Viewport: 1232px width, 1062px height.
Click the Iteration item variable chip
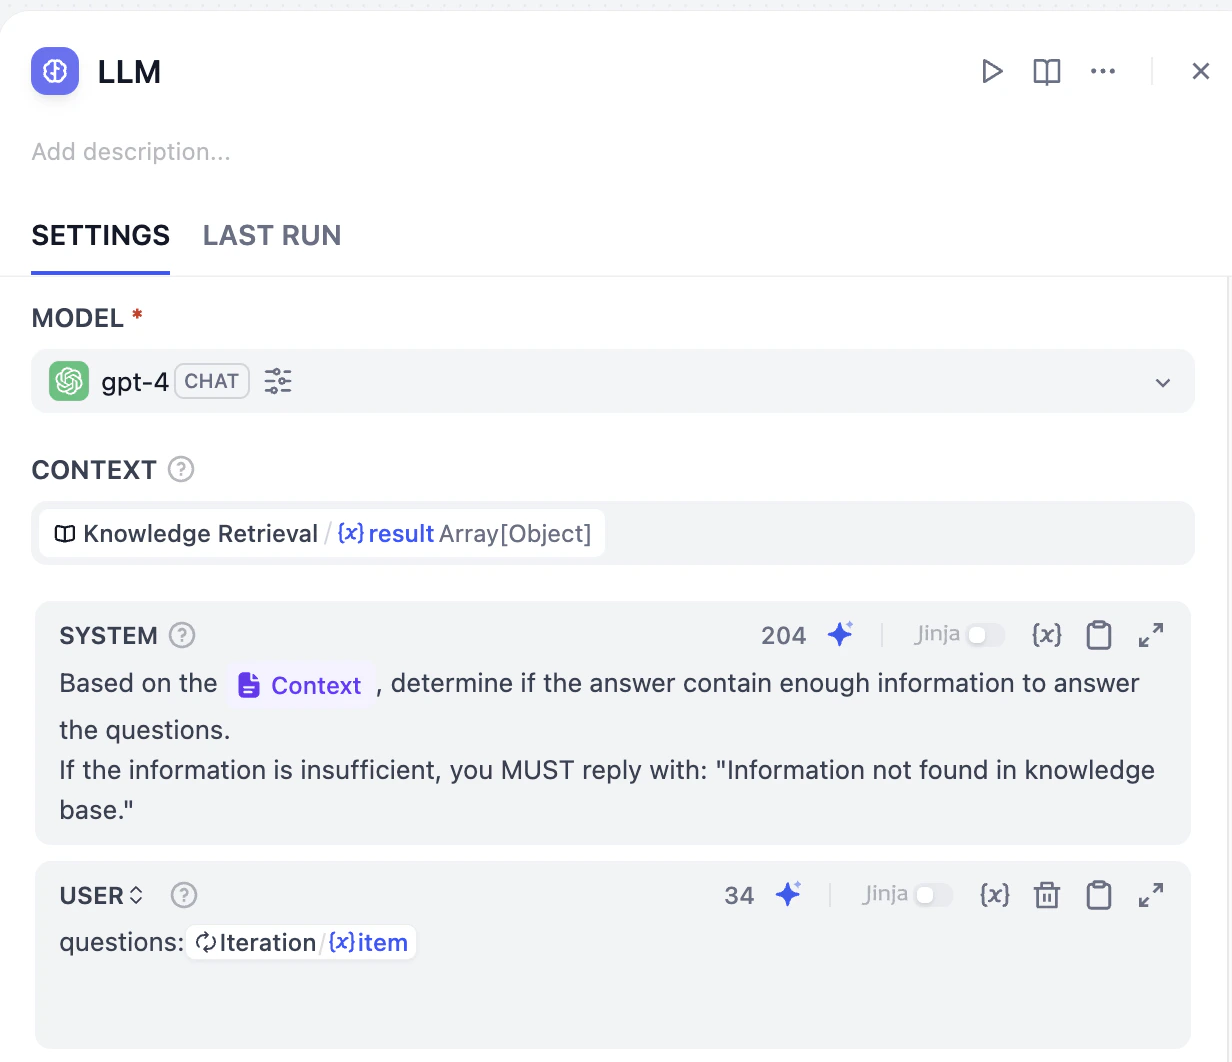click(301, 942)
